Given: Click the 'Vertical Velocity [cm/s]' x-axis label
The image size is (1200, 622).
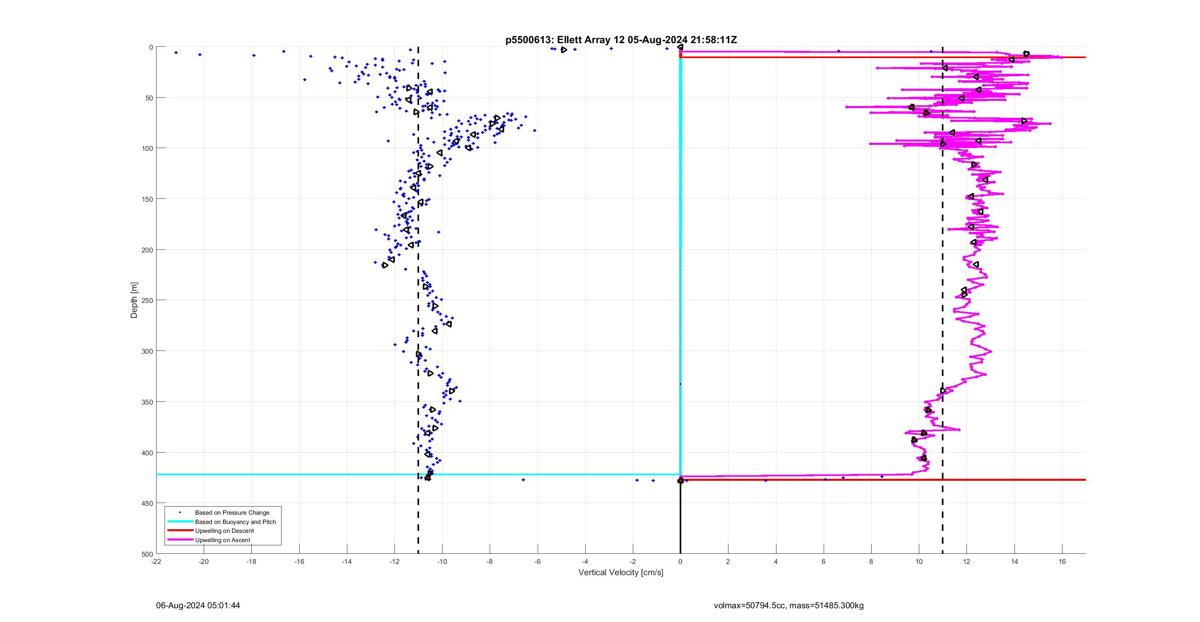Looking at the screenshot, I should [x=621, y=573].
